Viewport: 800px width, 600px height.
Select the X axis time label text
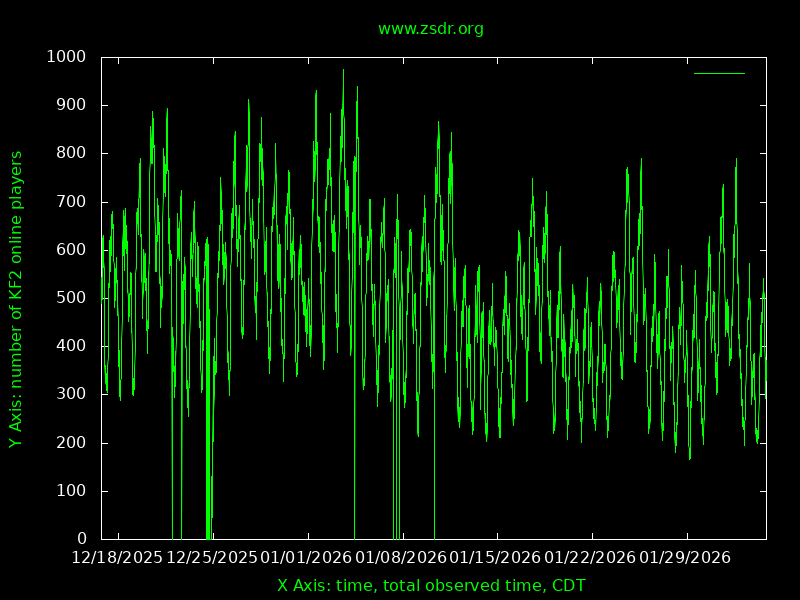(431, 585)
